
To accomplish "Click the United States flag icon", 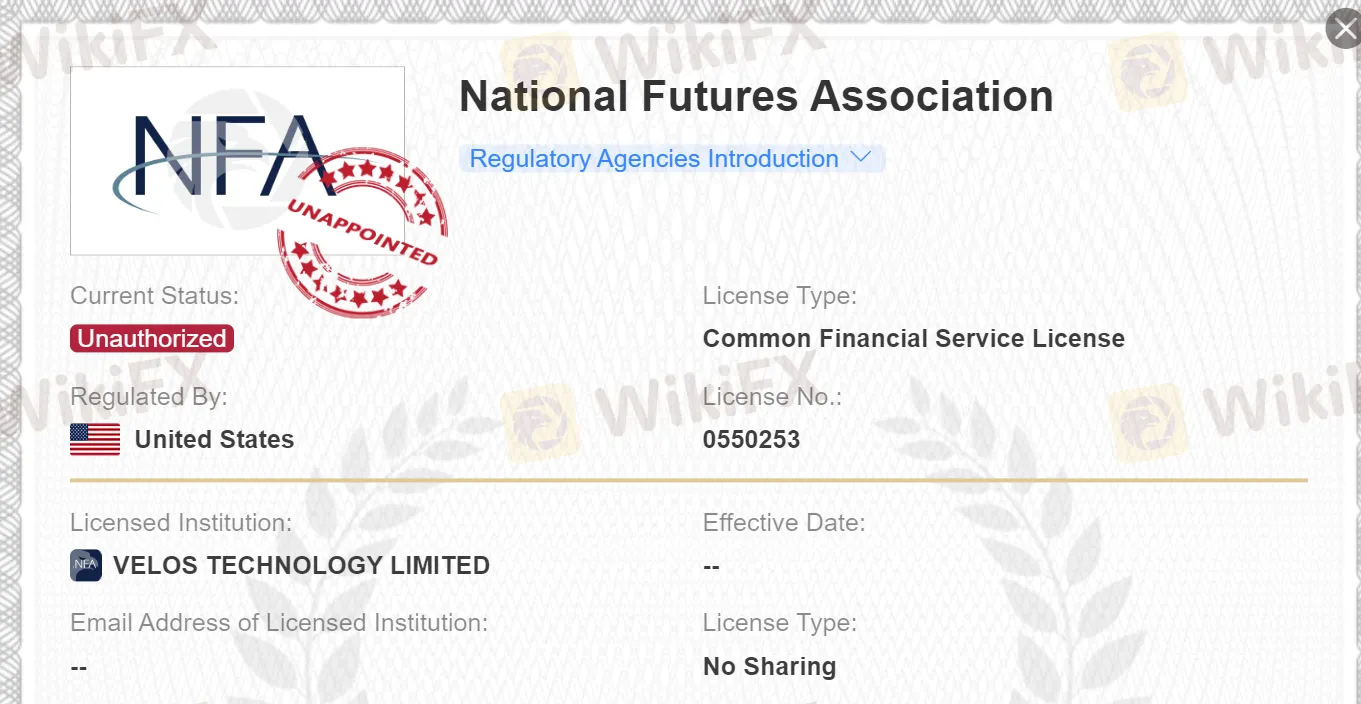I will tap(95, 440).
